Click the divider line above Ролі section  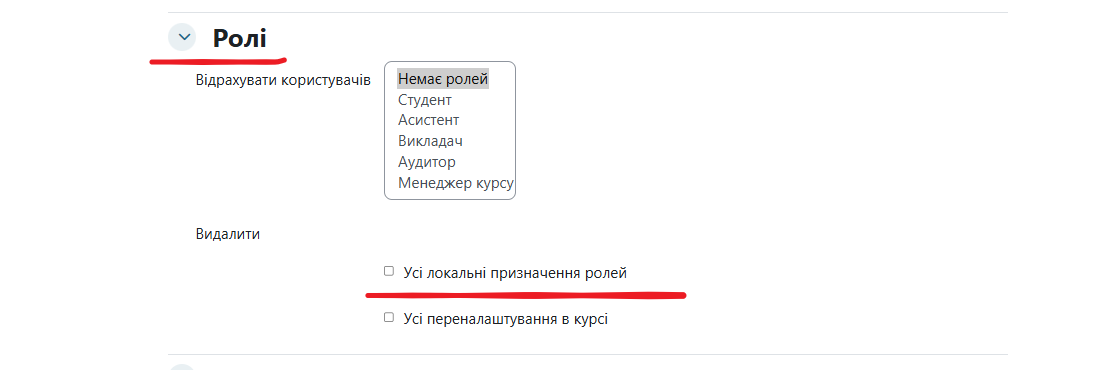pyautogui.click(x=588, y=13)
